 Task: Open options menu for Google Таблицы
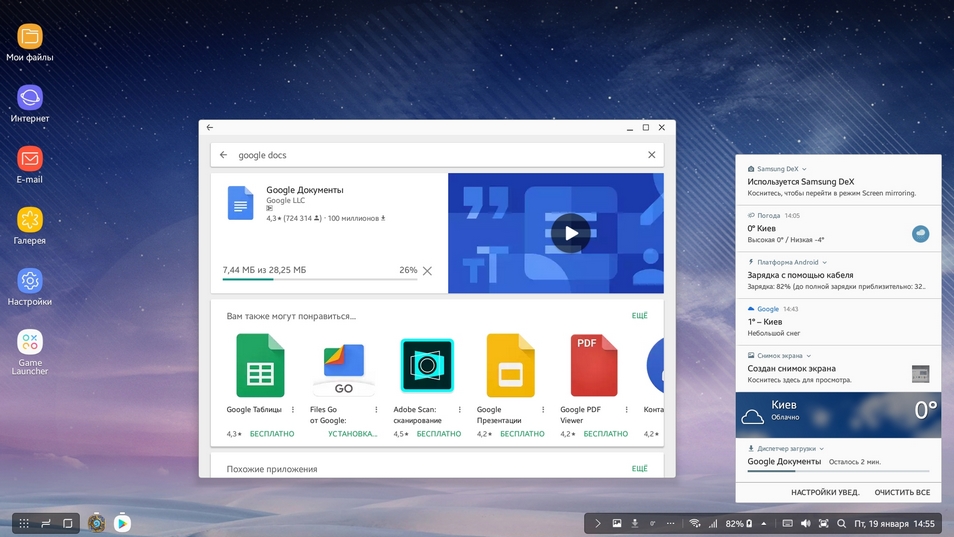point(293,410)
